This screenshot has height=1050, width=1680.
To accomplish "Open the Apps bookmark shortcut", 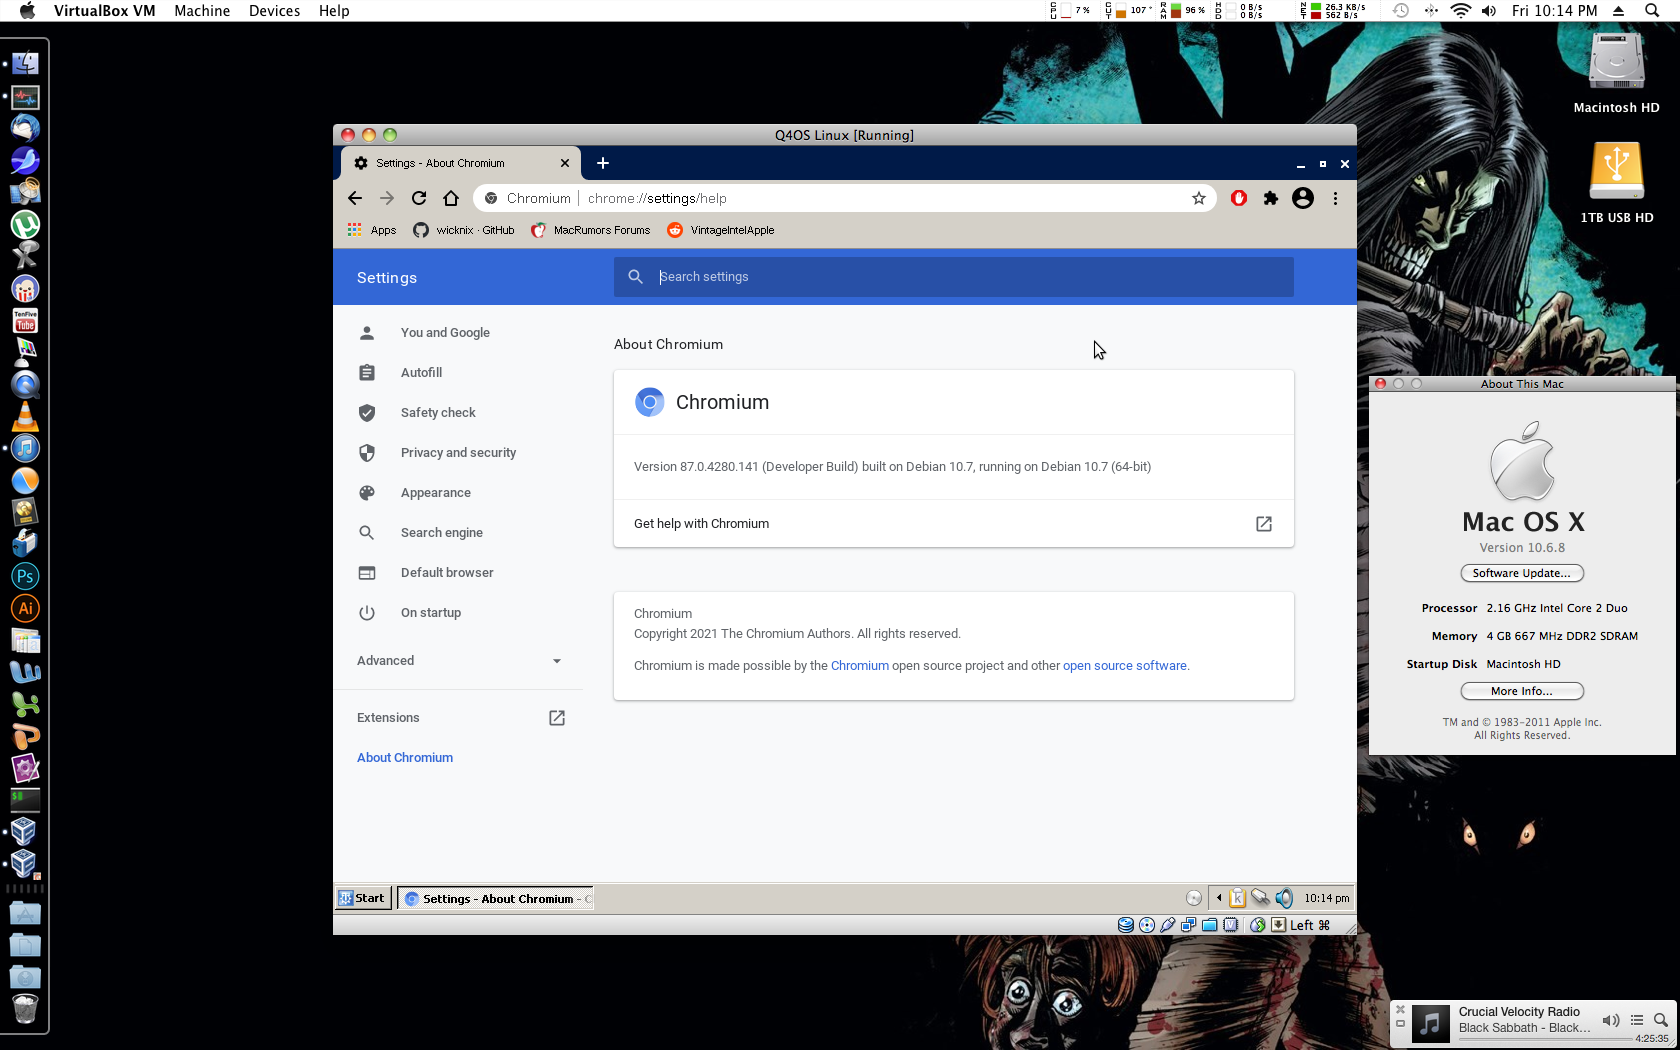I will [x=372, y=230].
